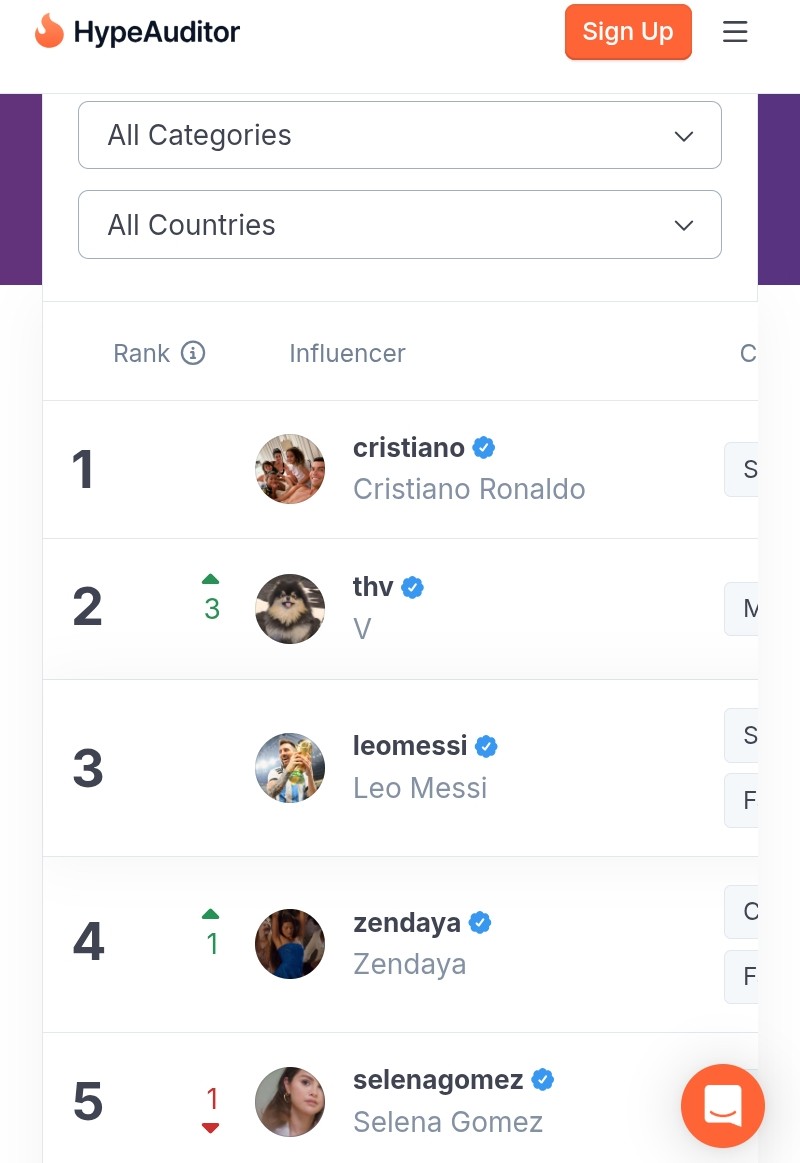Open the orange chat support bubble
Screen dimensions: 800x1163
722,1105
